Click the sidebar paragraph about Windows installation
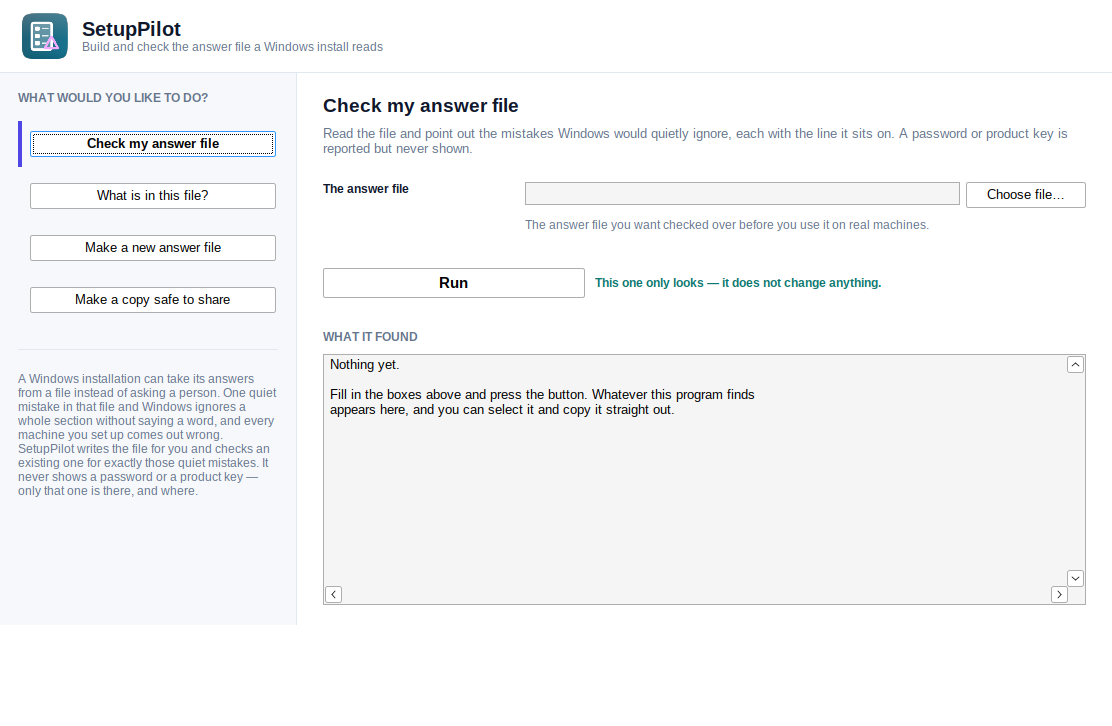1112x726 pixels. point(148,435)
